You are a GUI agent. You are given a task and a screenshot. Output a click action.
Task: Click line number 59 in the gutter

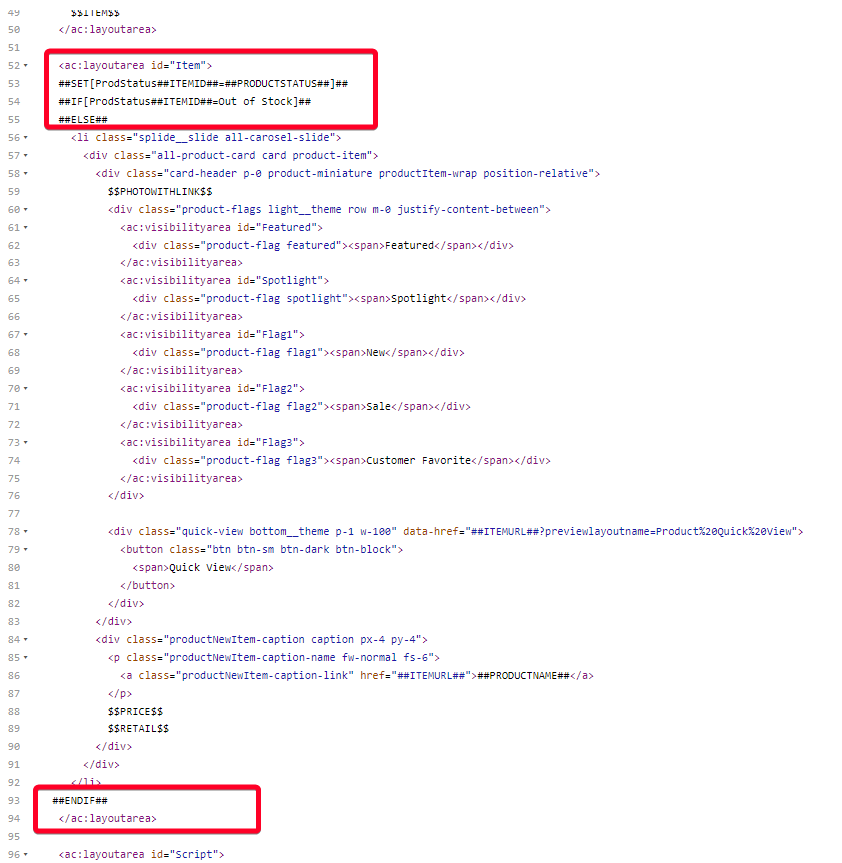(14, 192)
